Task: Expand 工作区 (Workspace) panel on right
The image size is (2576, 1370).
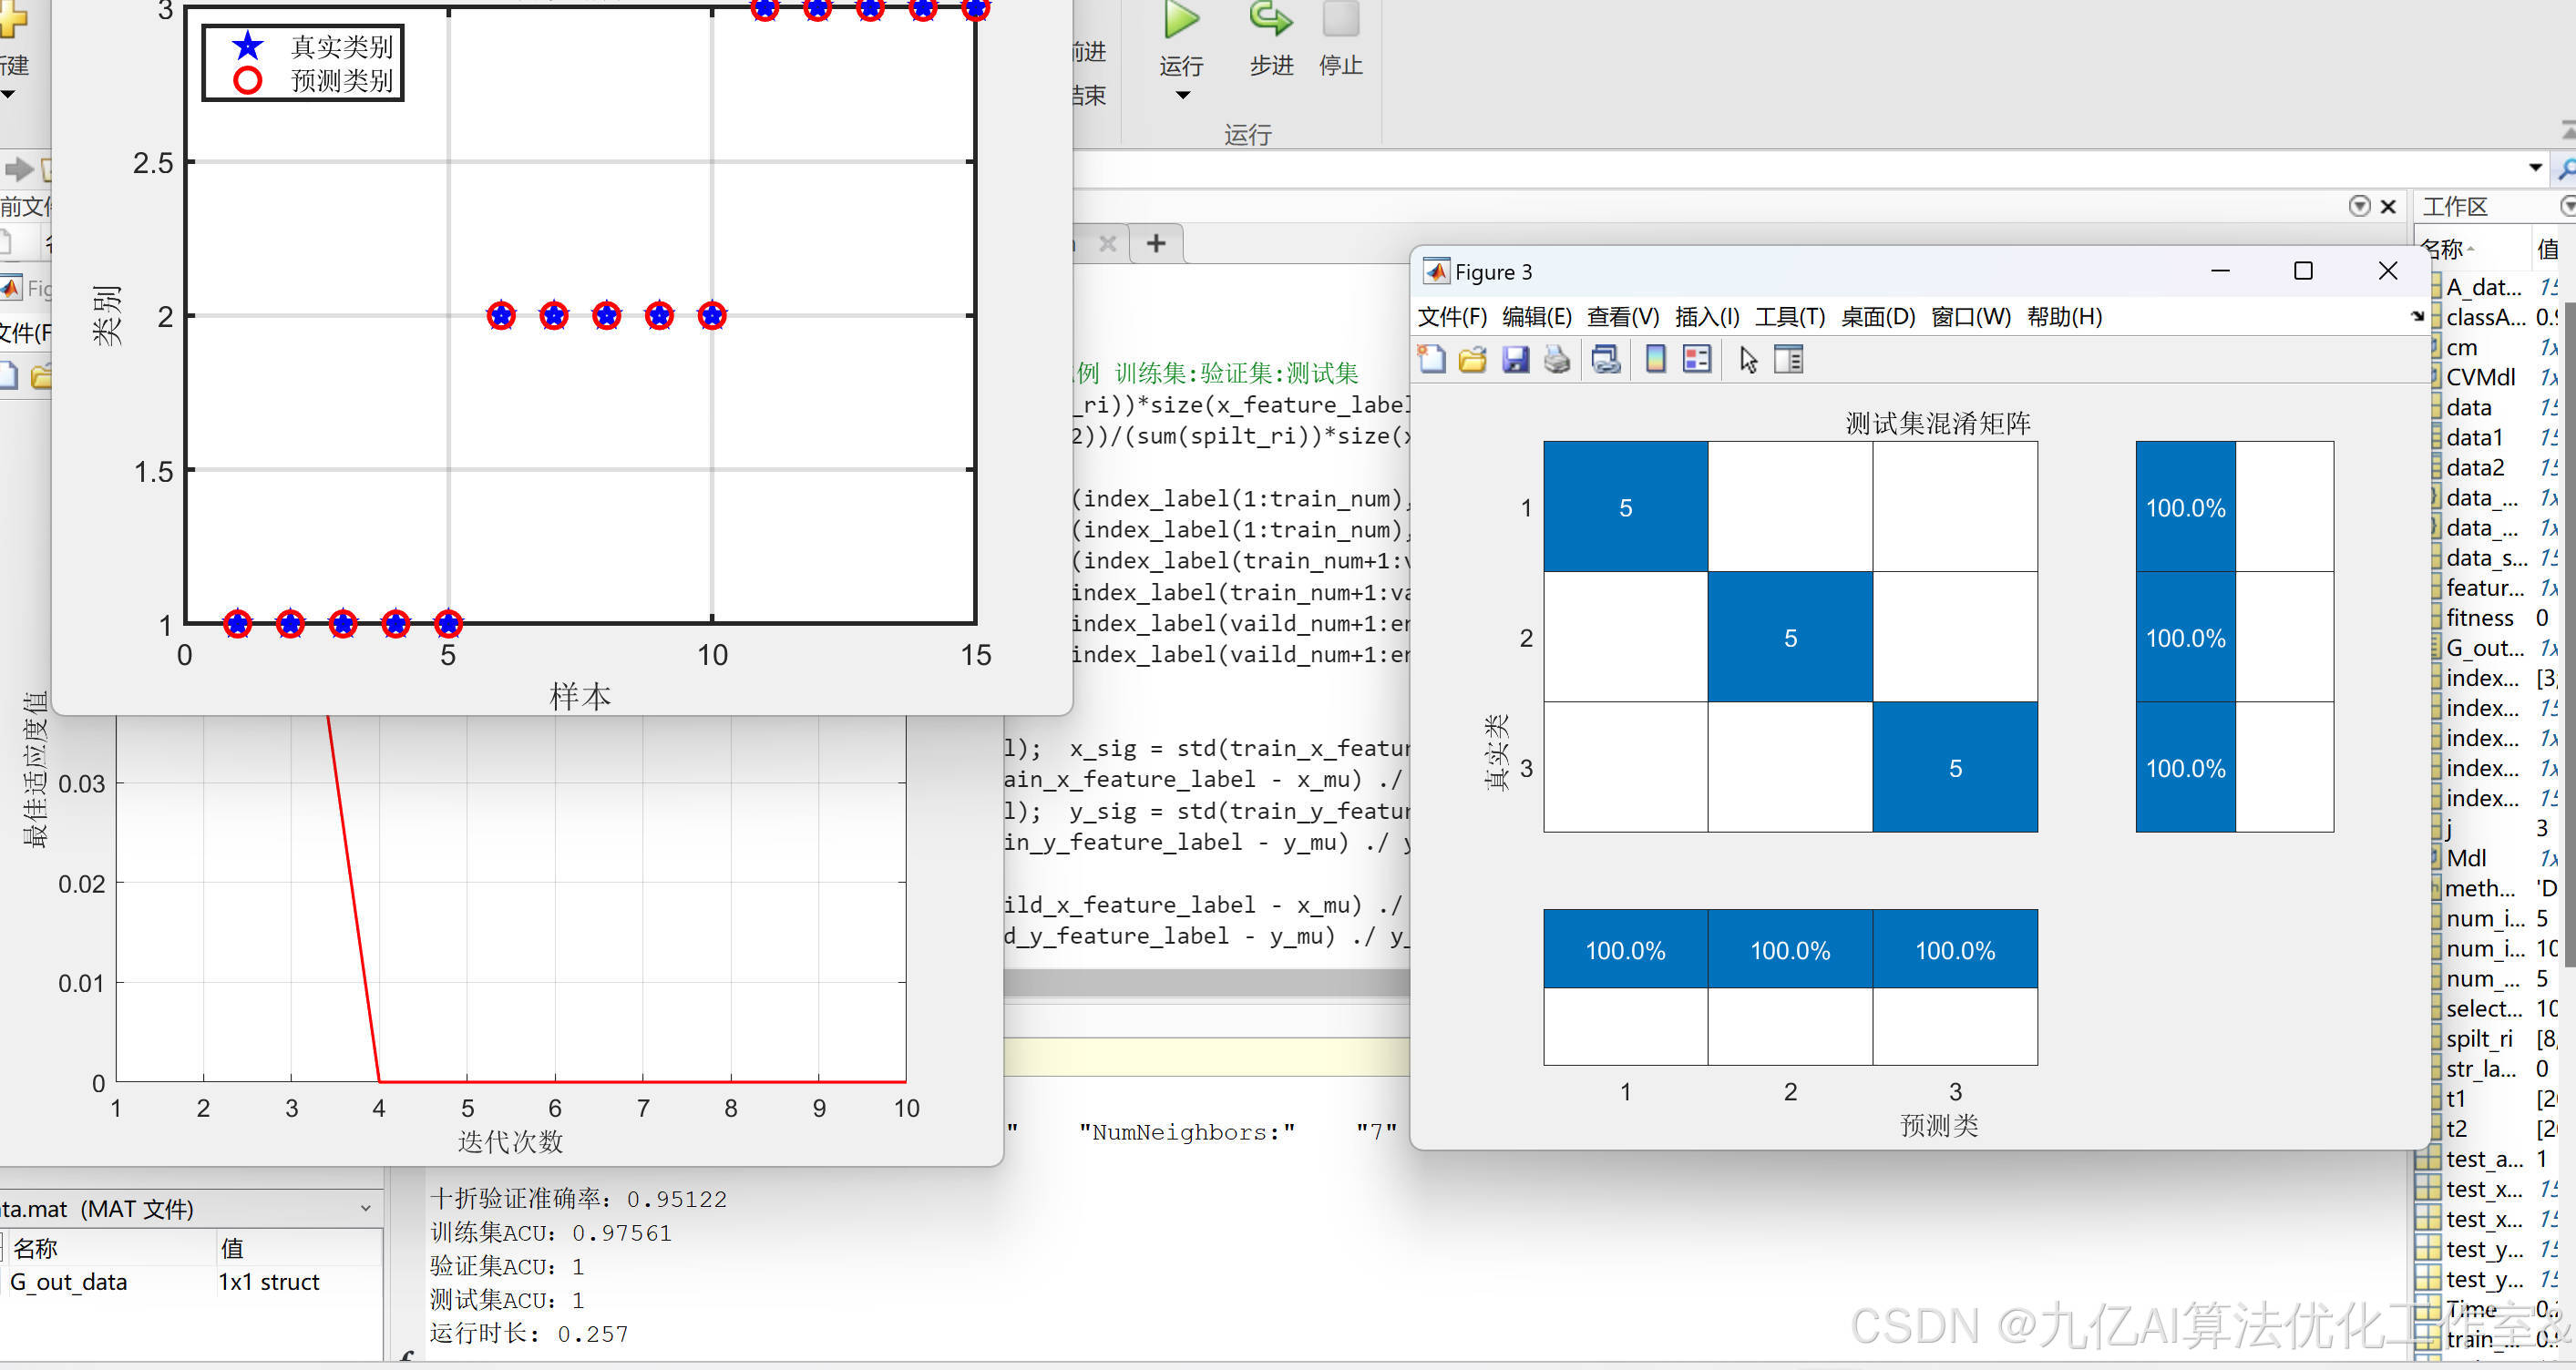Action: tap(2564, 215)
